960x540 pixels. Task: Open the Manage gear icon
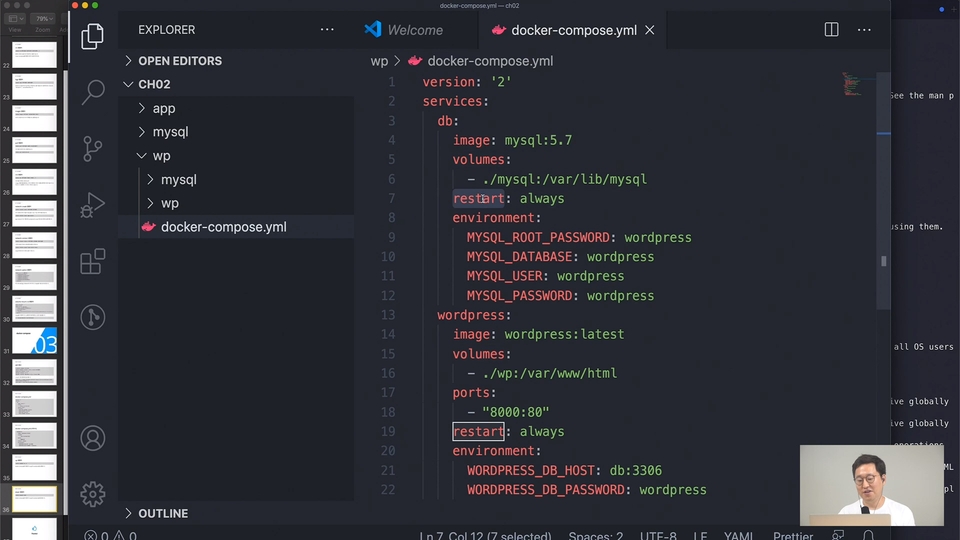[92, 493]
